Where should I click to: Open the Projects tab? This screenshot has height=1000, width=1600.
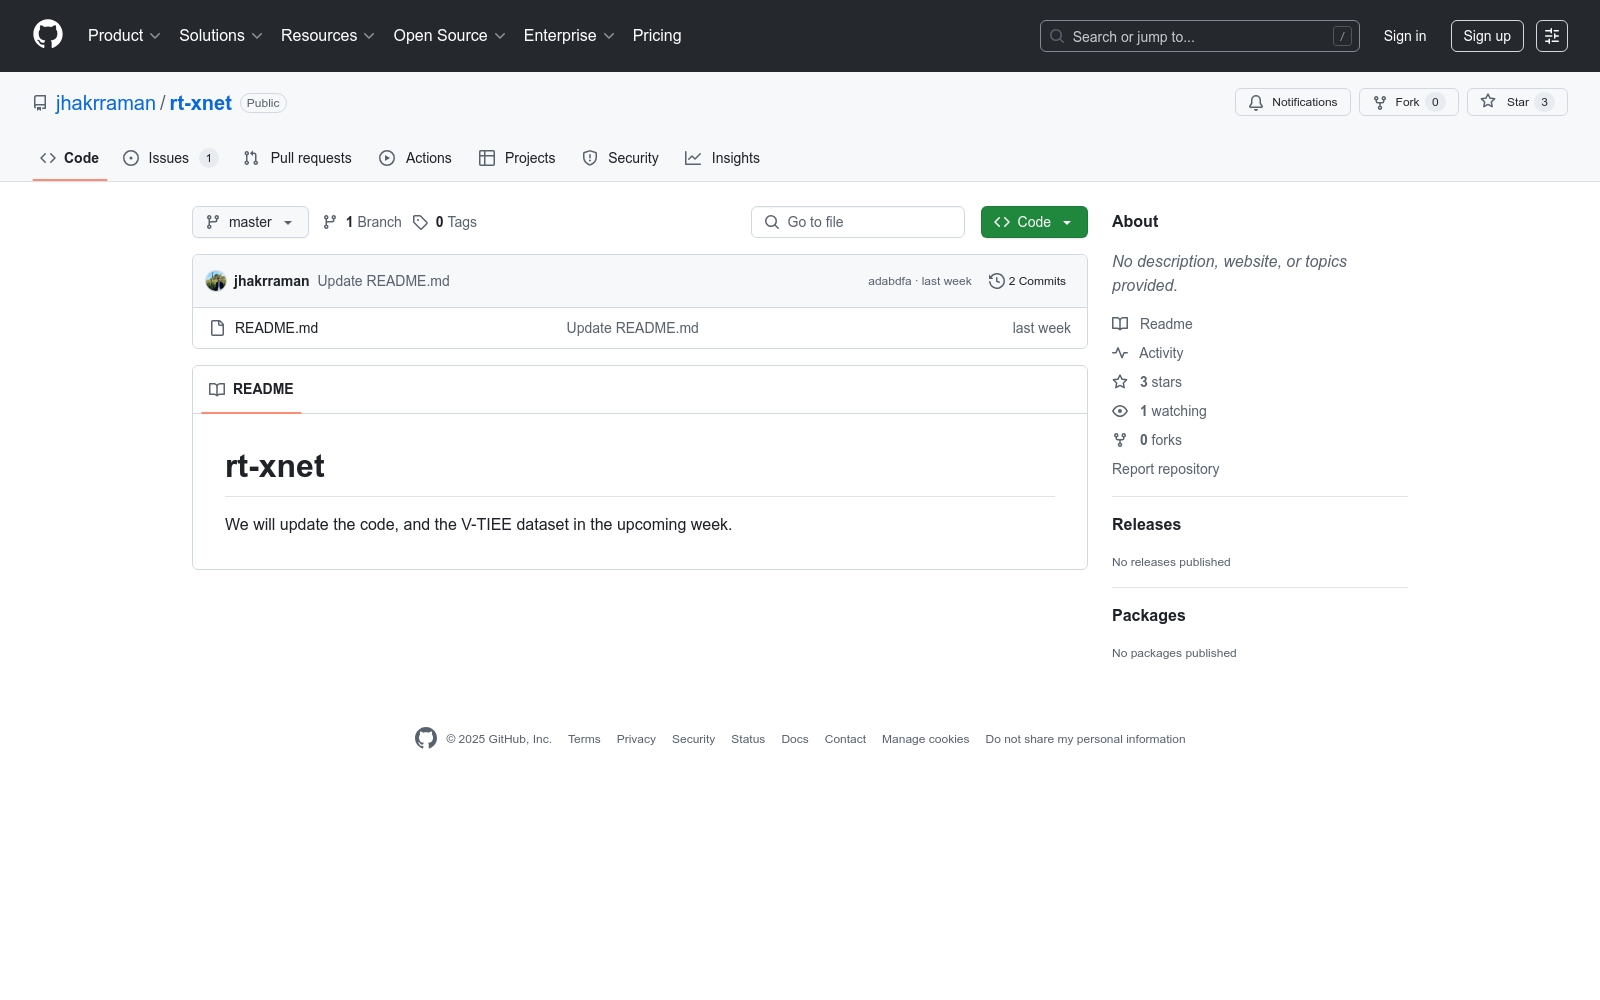[x=517, y=158]
